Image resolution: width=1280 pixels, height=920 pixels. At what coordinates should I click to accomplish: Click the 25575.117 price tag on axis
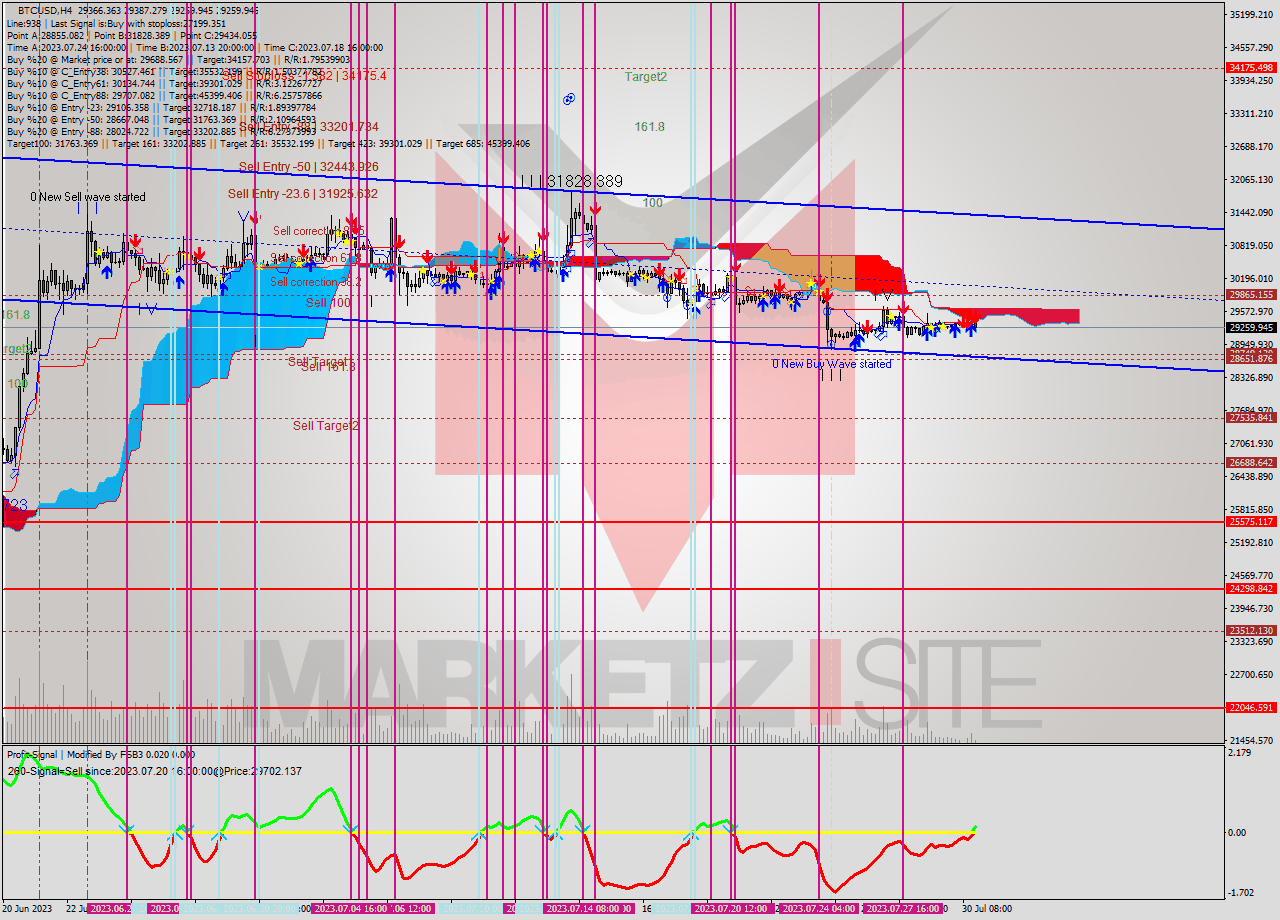coord(1251,521)
